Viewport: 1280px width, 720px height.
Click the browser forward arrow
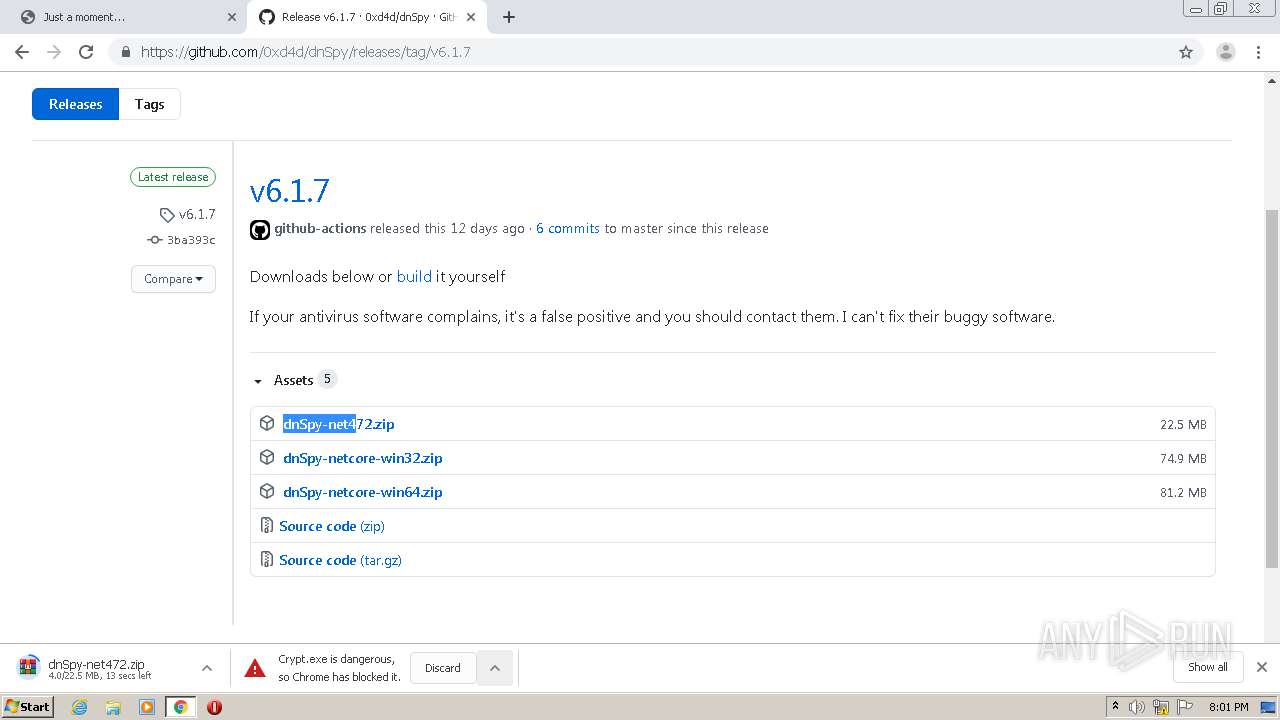pos(54,52)
